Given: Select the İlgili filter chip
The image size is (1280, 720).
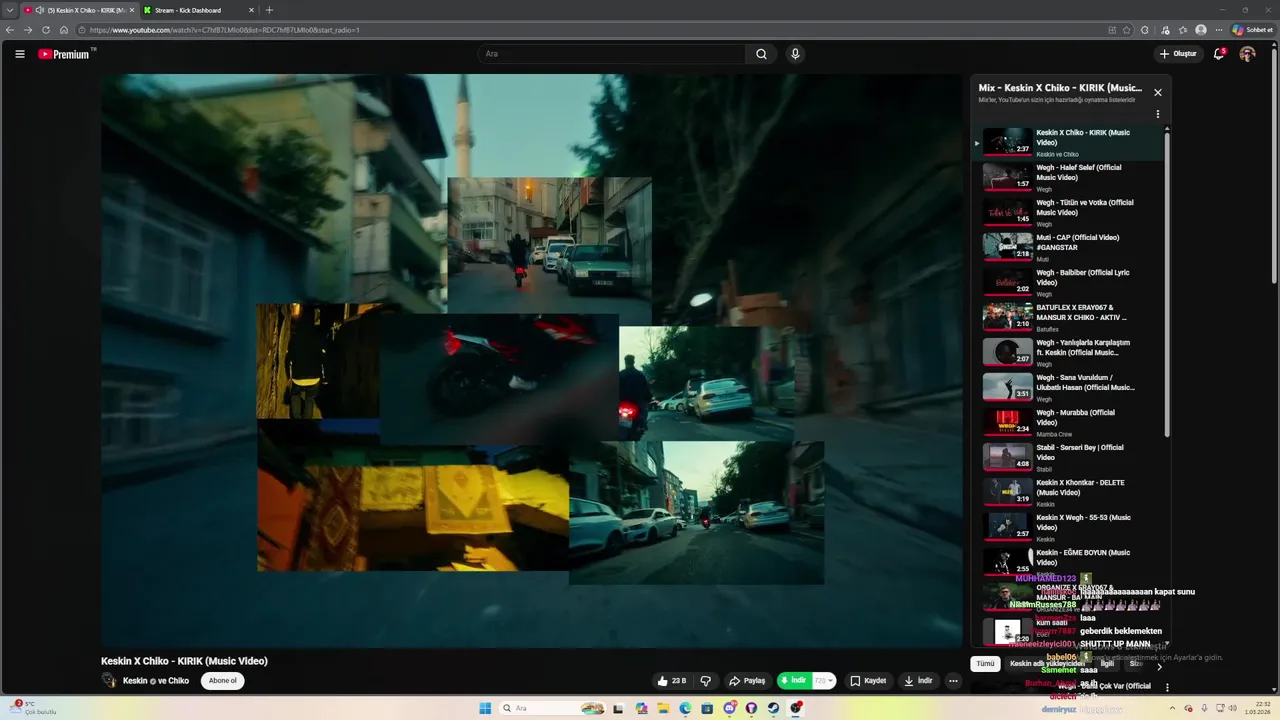Looking at the screenshot, I should pos(1107,664).
